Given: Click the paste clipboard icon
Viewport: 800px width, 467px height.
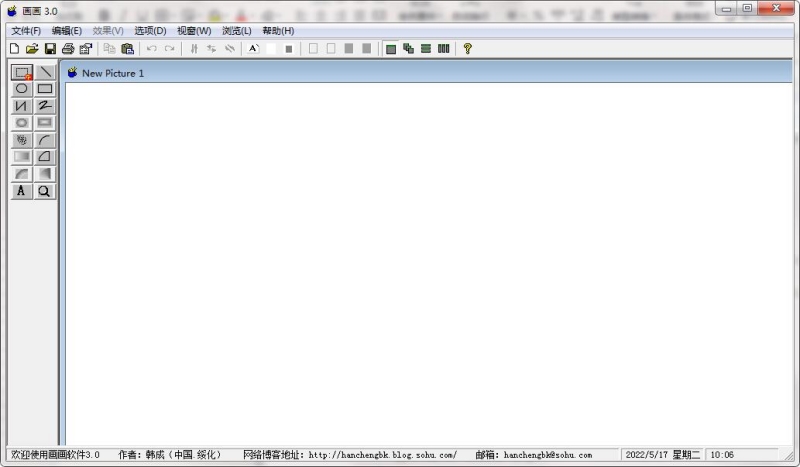Looking at the screenshot, I should point(127,48).
